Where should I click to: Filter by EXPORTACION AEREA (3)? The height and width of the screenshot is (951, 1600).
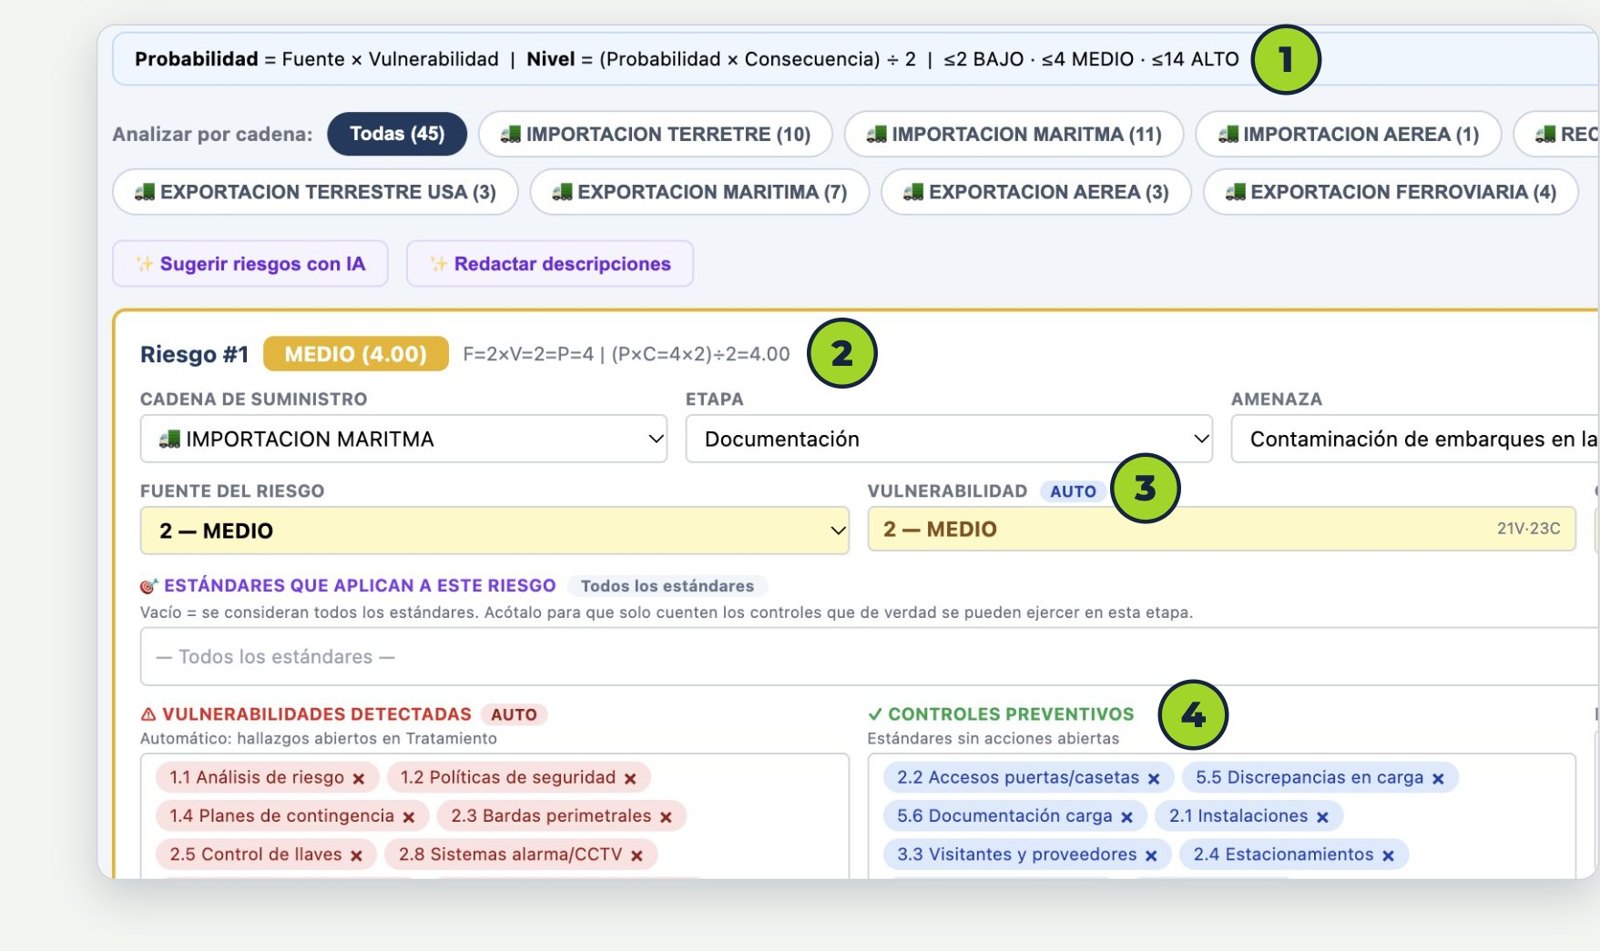pos(1036,192)
